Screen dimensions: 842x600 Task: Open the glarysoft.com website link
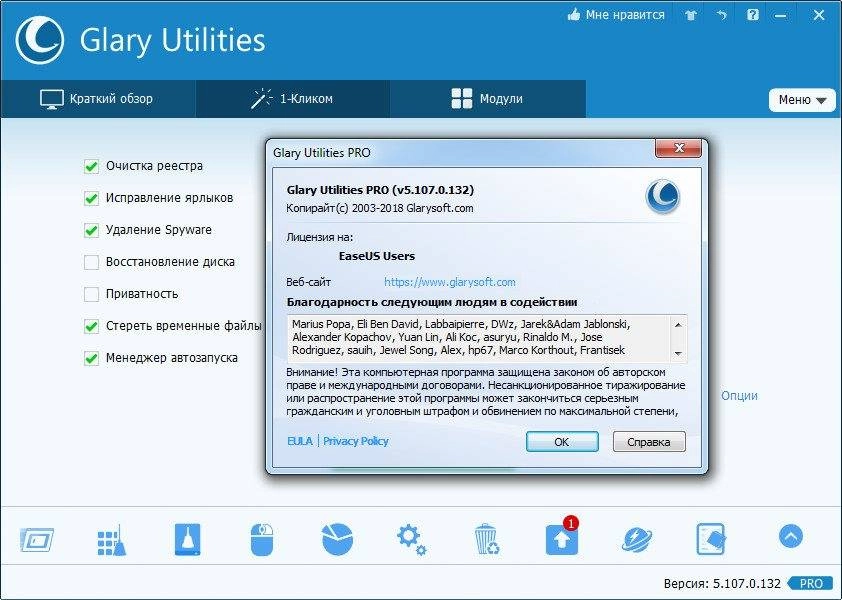[x=449, y=282]
